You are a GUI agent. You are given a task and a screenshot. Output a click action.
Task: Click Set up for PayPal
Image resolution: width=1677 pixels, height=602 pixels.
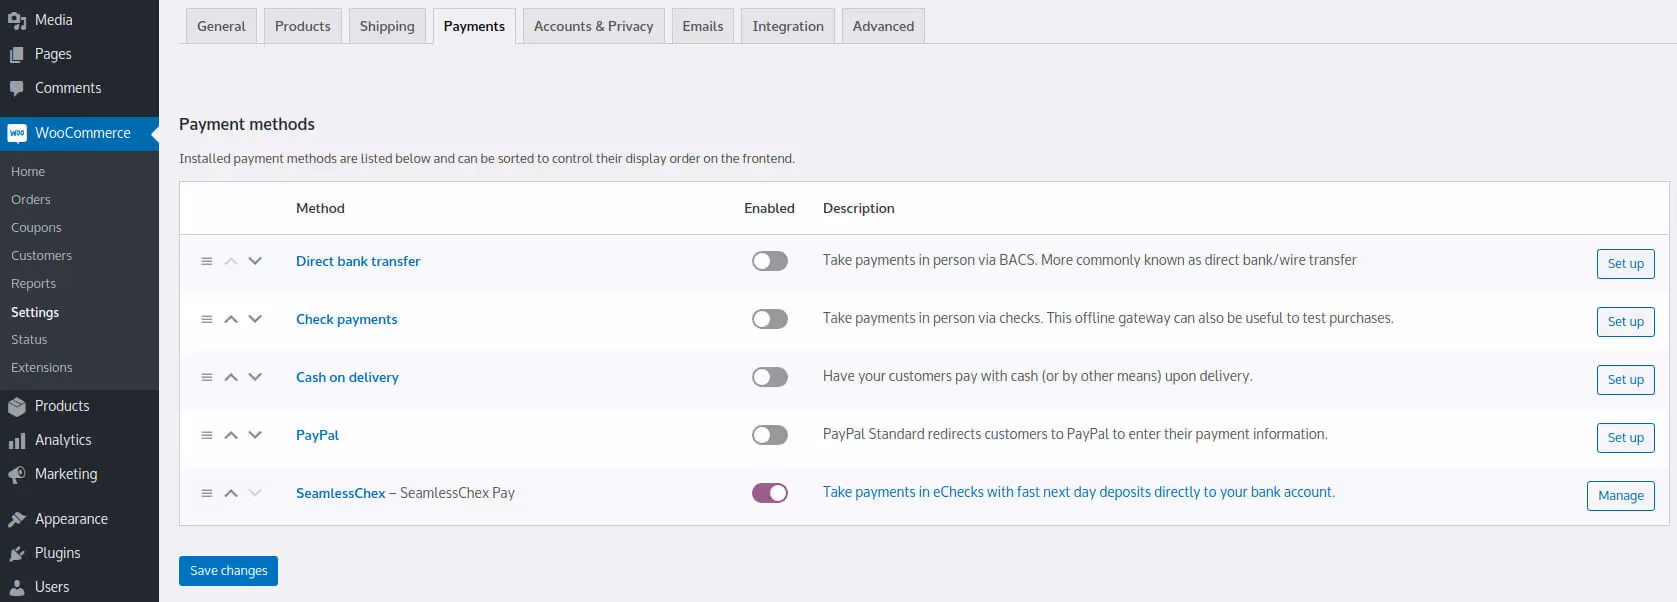[1625, 438]
